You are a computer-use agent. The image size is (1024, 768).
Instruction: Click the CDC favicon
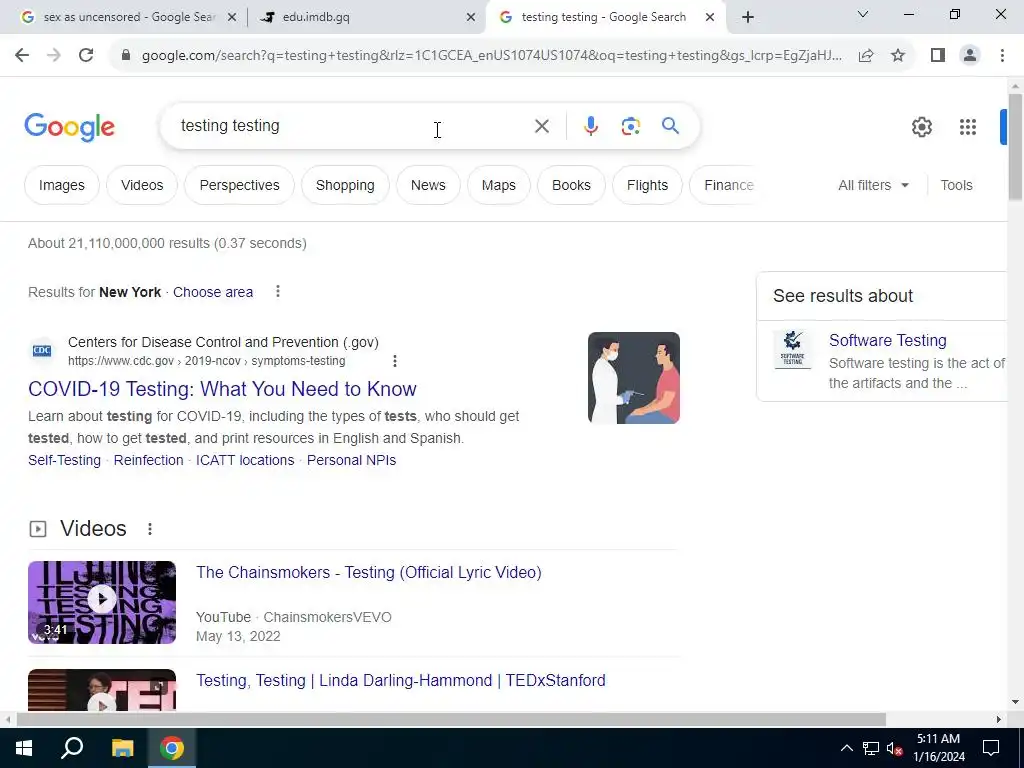point(42,351)
